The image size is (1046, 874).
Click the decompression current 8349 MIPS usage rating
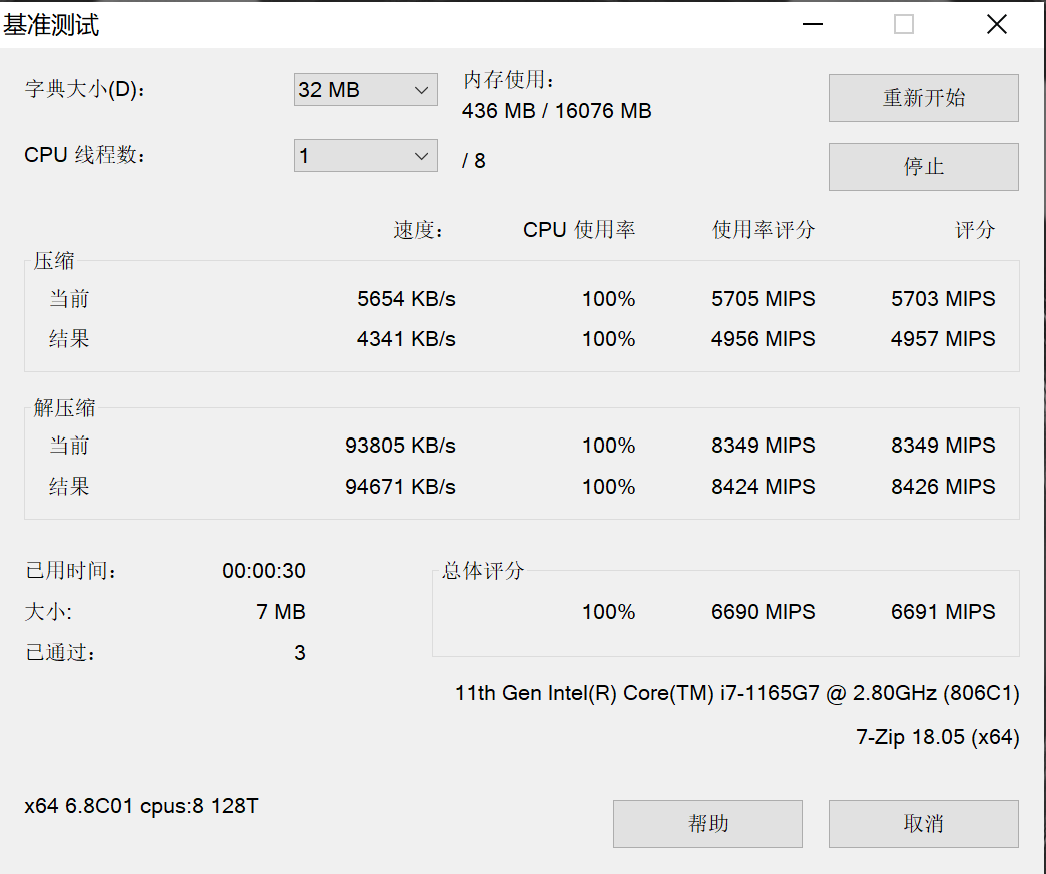(763, 446)
